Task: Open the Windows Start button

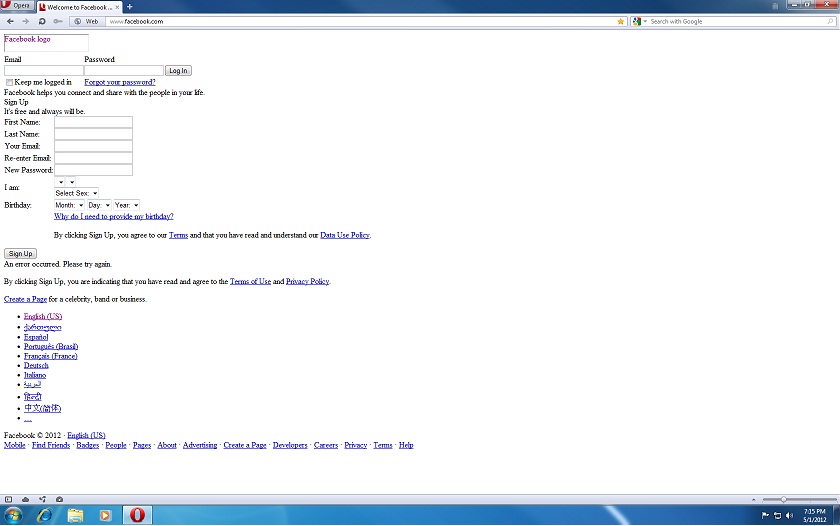Action: point(13,515)
